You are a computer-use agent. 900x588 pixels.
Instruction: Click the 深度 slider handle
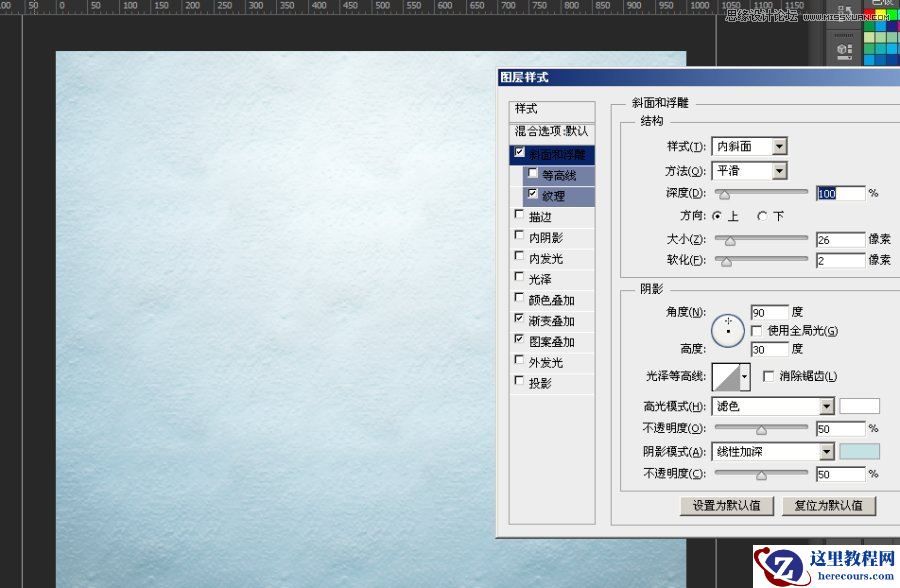724,194
